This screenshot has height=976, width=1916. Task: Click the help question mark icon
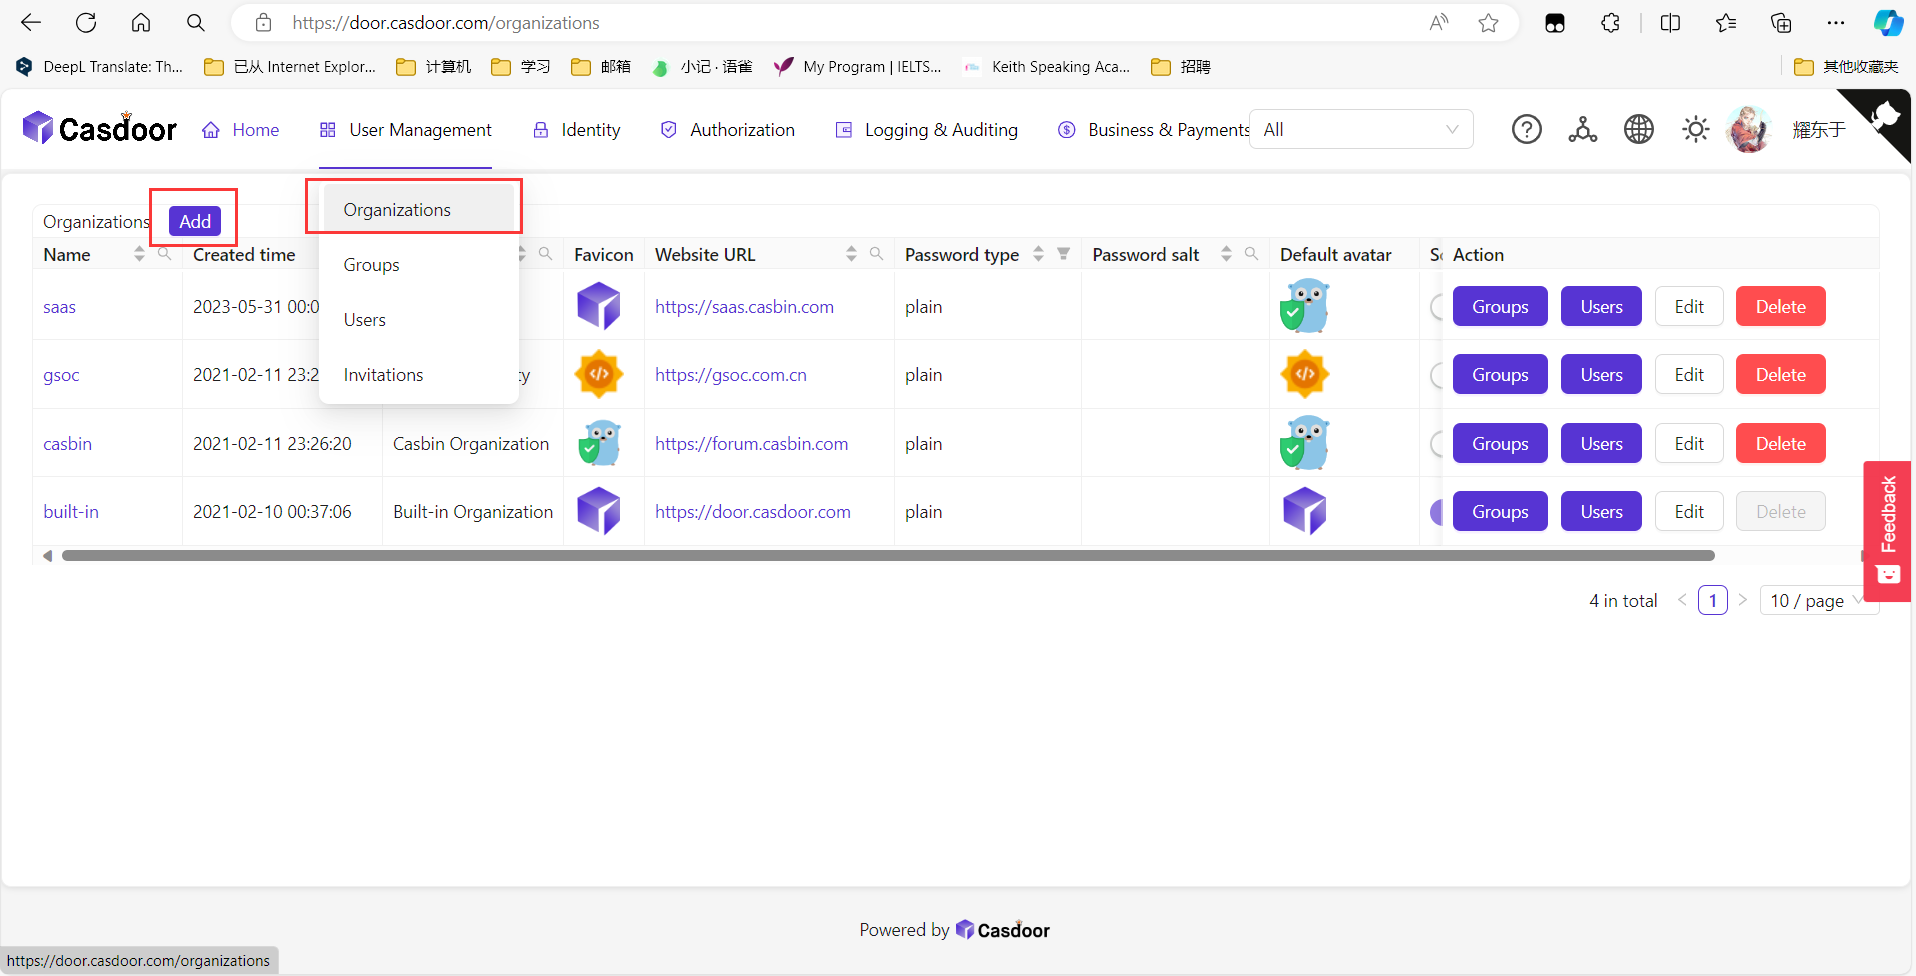tap(1526, 129)
